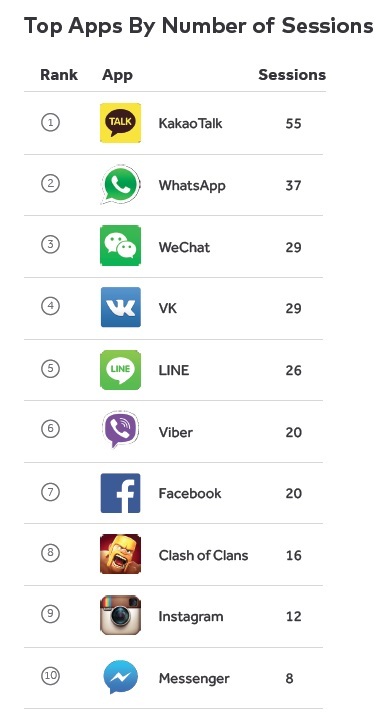Select the App column header
This screenshot has width=391, height=723.
(x=117, y=75)
